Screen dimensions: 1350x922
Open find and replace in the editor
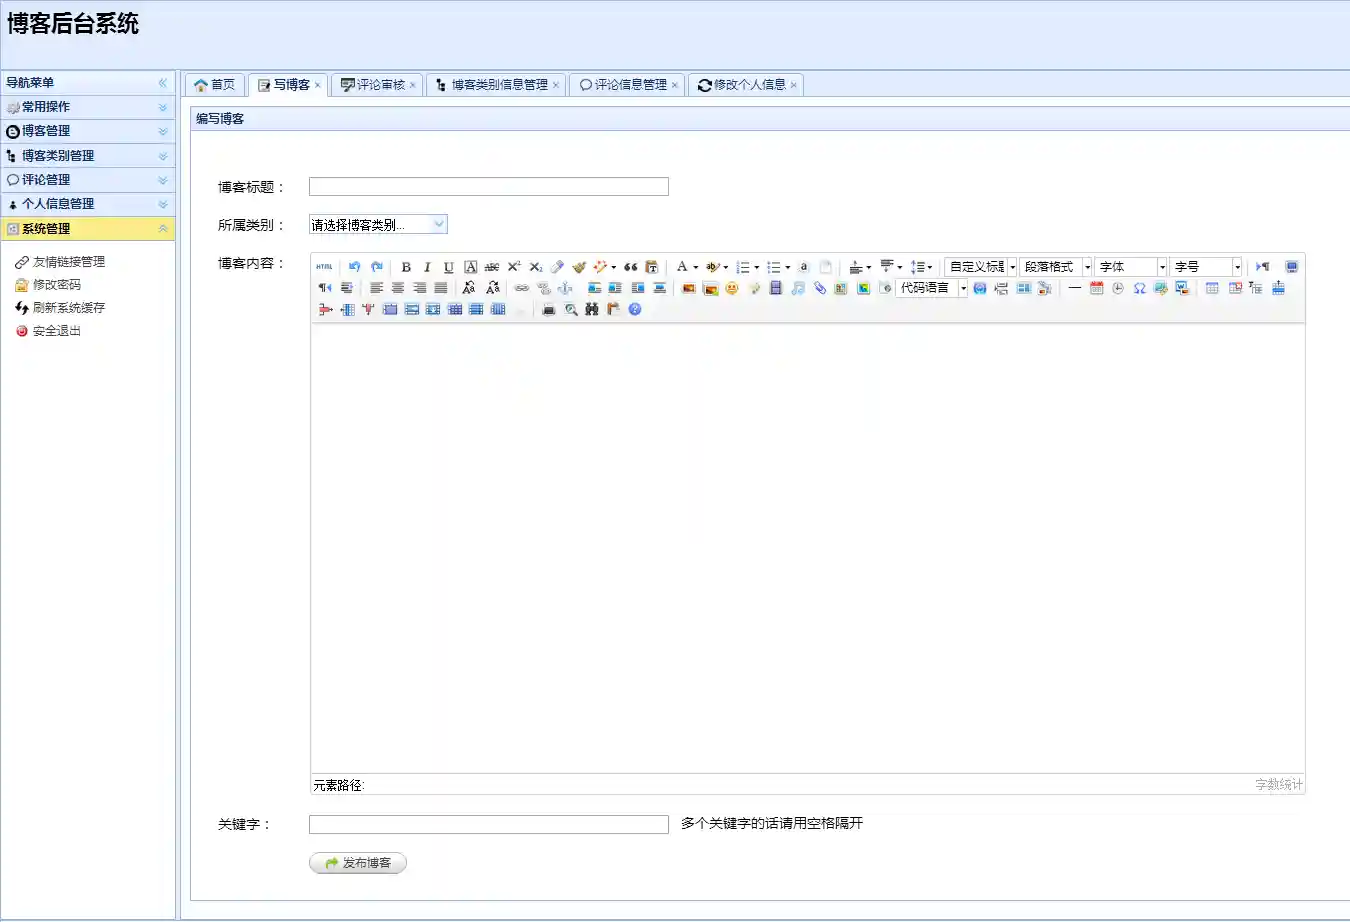(x=591, y=311)
